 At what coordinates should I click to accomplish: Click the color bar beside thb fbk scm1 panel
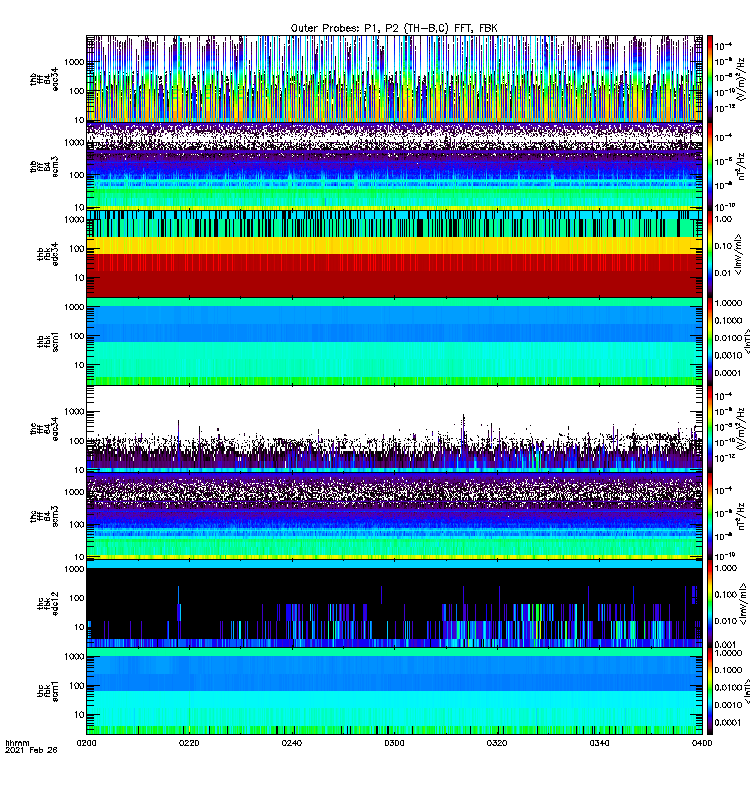(x=710, y=342)
